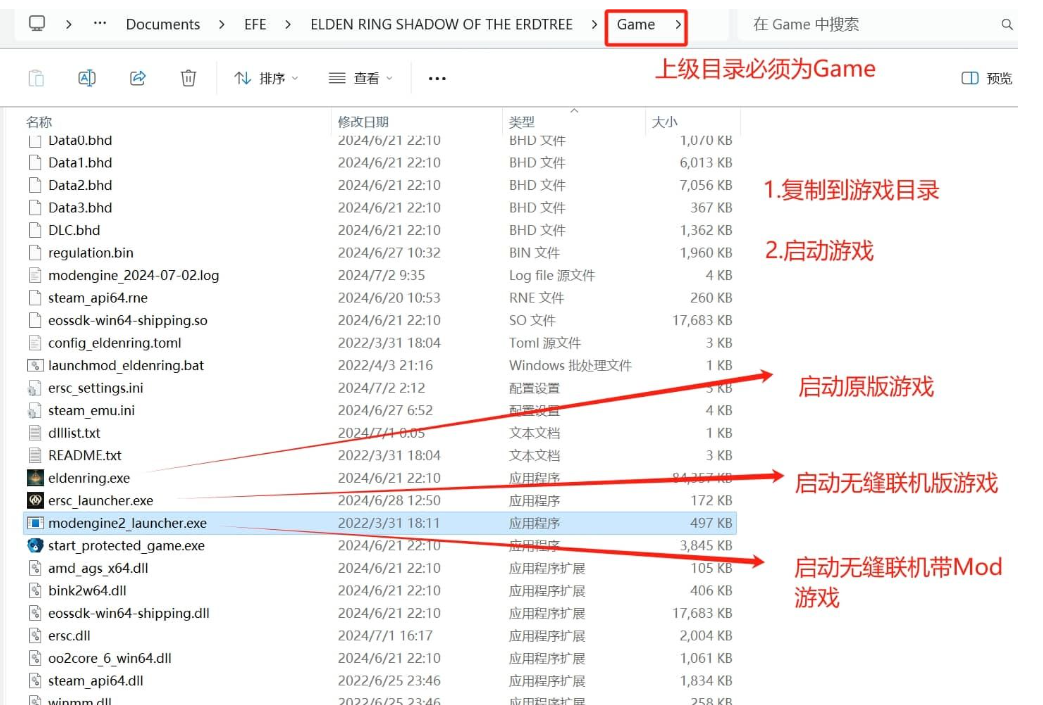Click the modengine2_launcher.exe file icon

click(35, 523)
